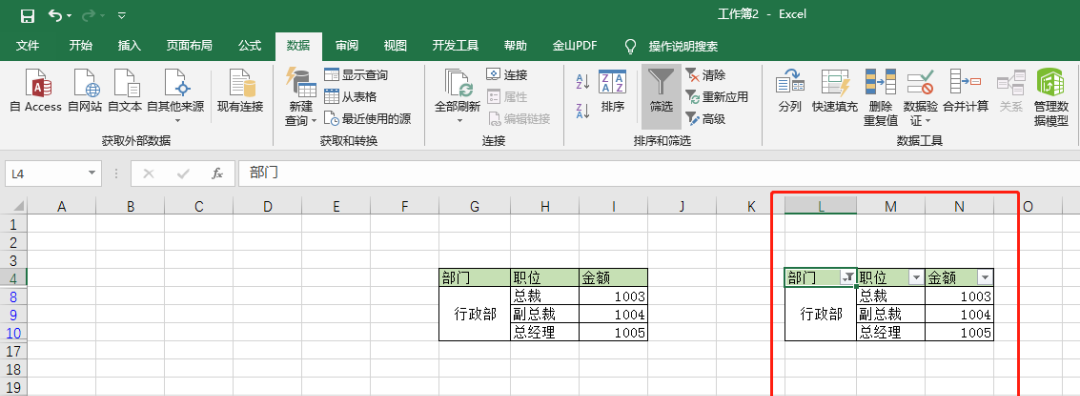The image size is (1080, 396).
Task: Open the undo history dropdown arrow
Action: (70, 15)
